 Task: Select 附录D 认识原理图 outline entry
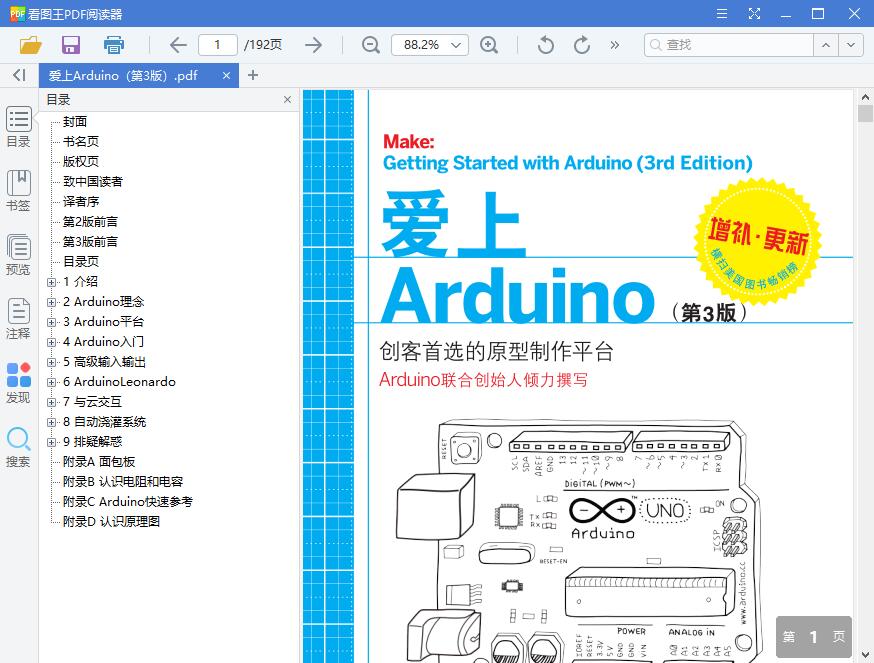(x=111, y=521)
